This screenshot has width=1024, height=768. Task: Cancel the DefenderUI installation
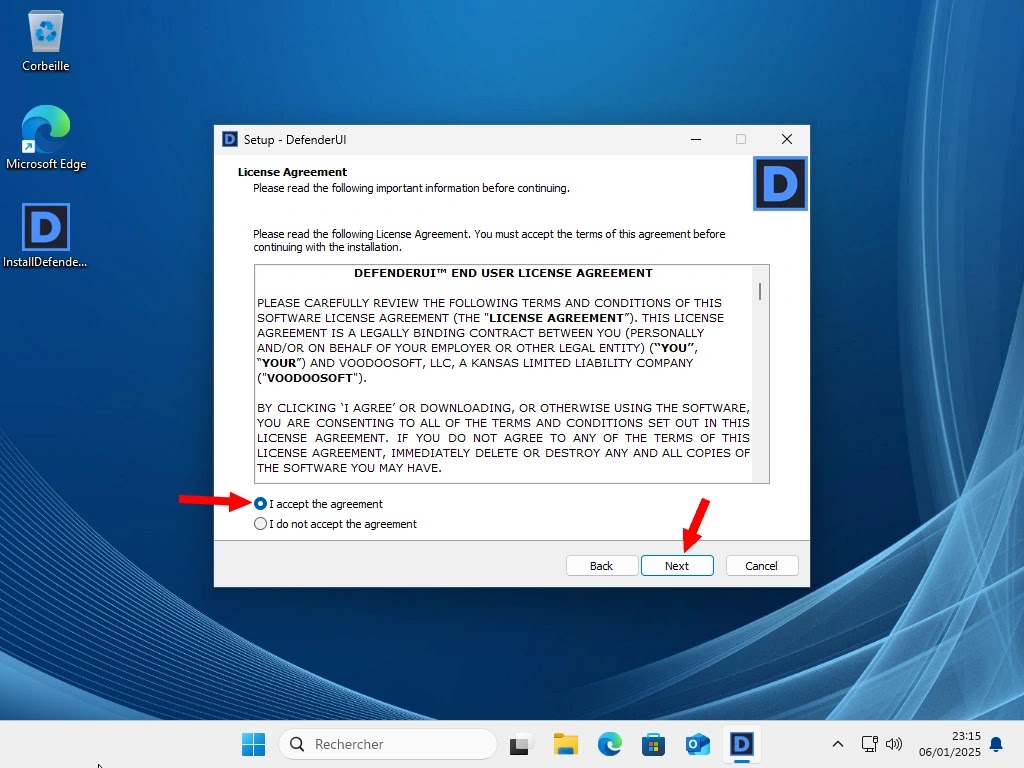pyautogui.click(x=761, y=566)
